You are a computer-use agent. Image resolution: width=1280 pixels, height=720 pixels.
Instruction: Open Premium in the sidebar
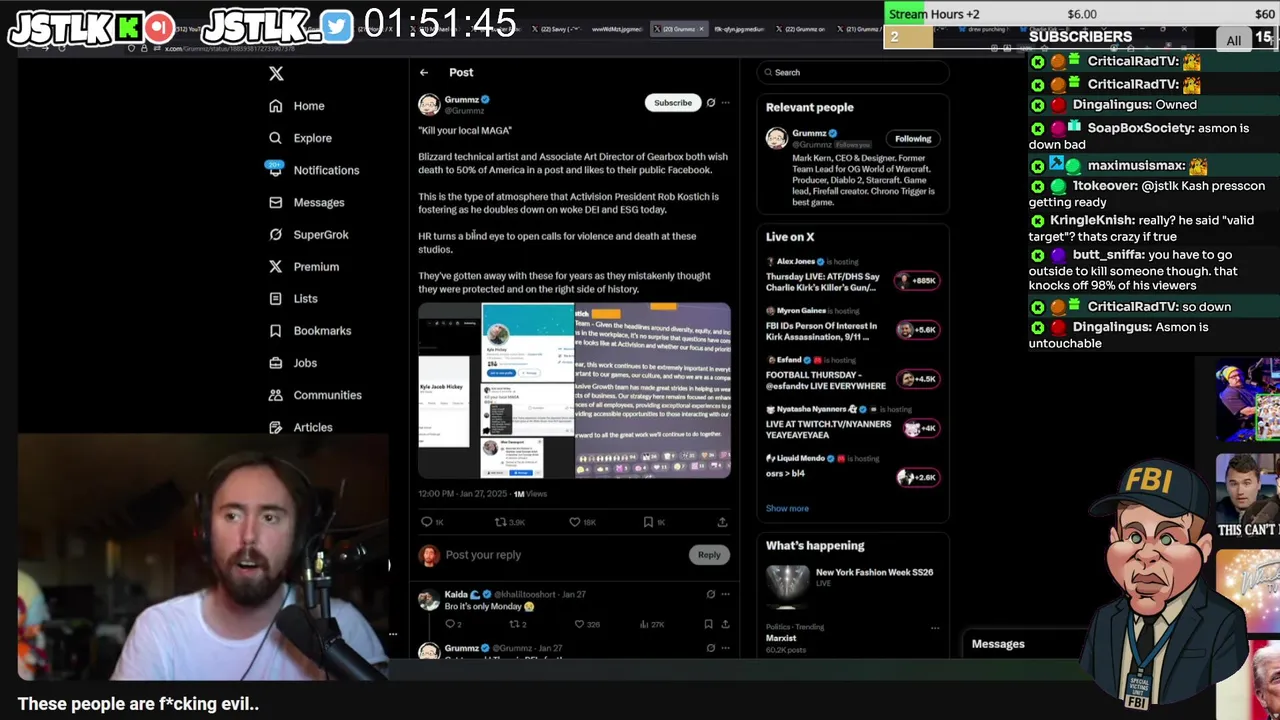click(303, 267)
